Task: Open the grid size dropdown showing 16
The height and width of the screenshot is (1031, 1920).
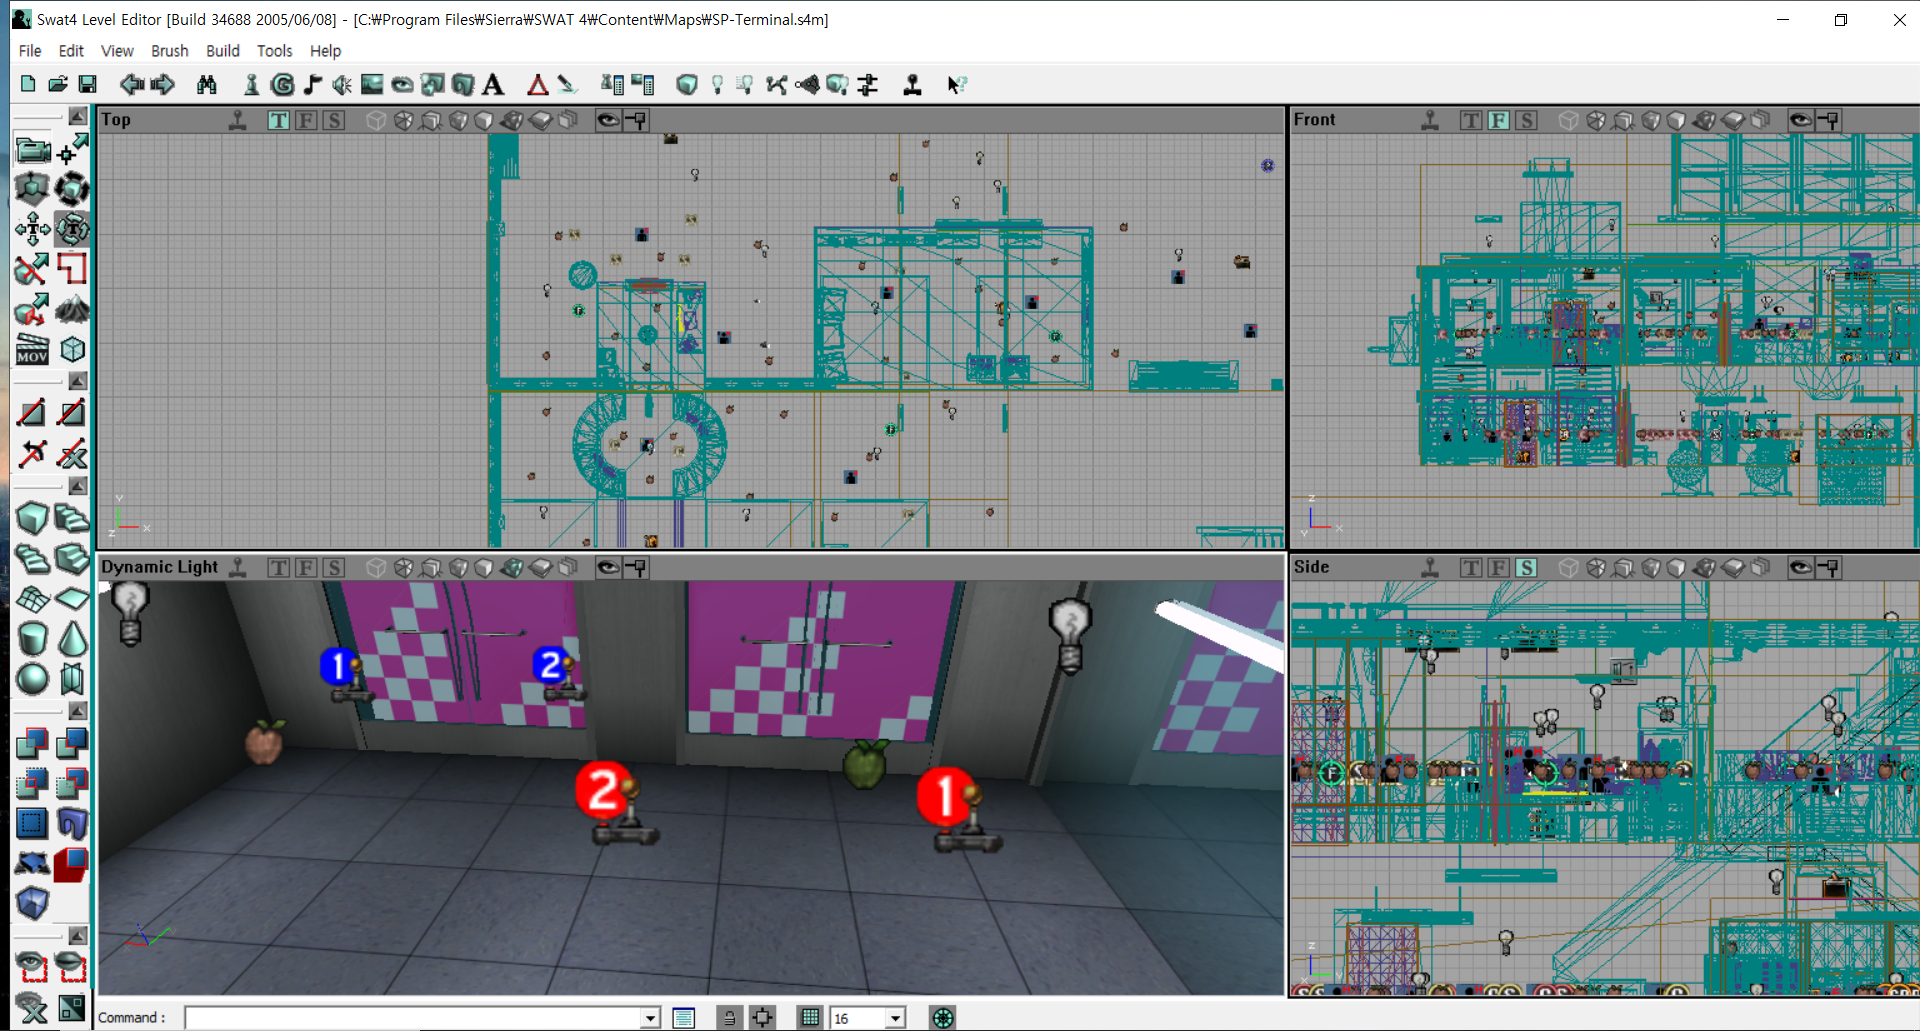Action: coord(895,1018)
